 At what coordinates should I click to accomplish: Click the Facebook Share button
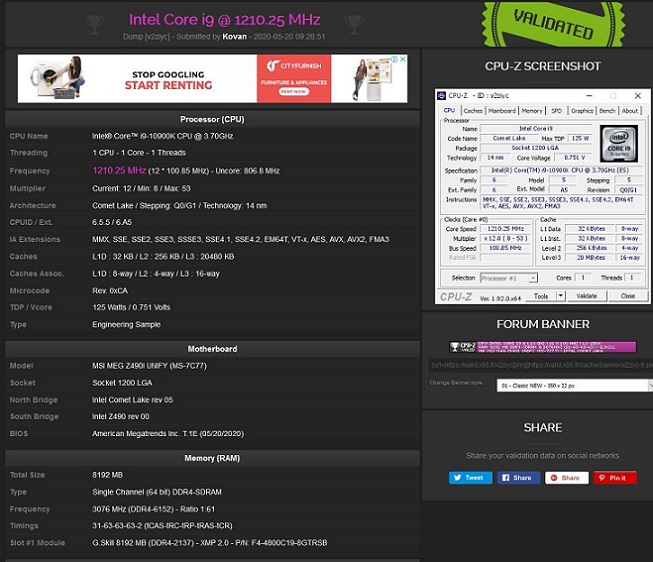(518, 478)
